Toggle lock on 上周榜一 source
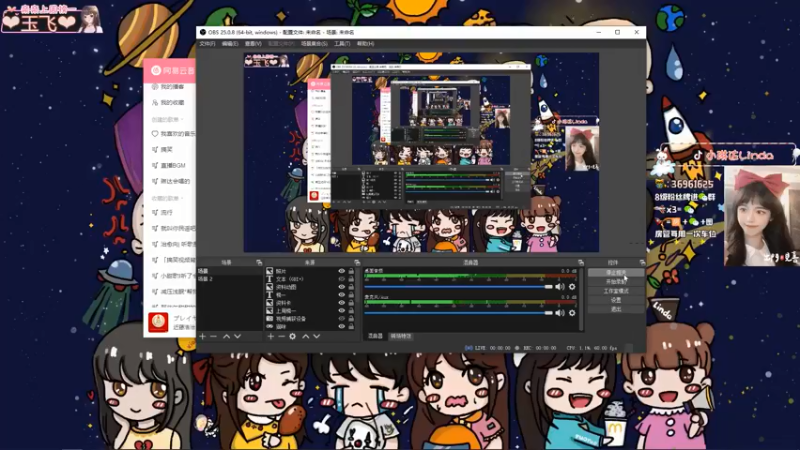 pos(351,311)
